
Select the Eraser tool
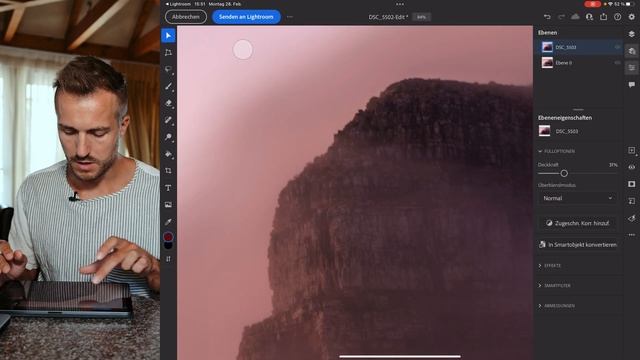pyautogui.click(x=168, y=103)
